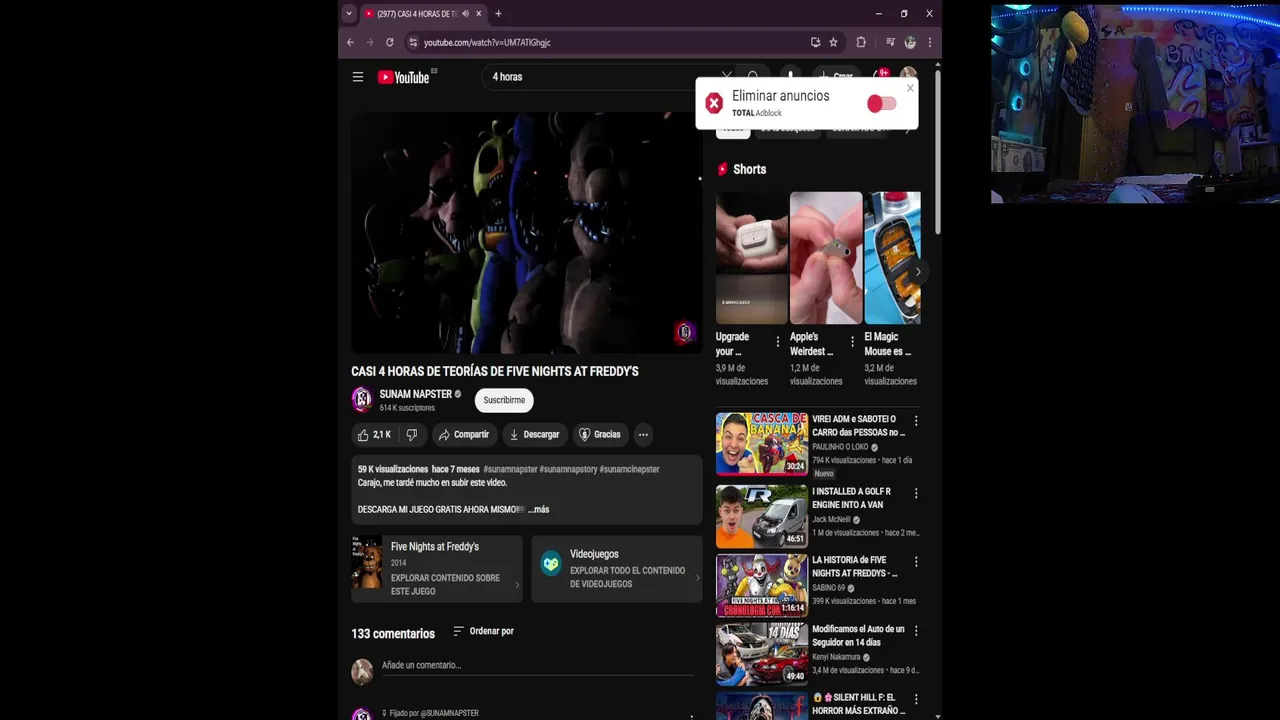Click the browser back arrow
The image size is (1280, 720).
click(x=350, y=42)
